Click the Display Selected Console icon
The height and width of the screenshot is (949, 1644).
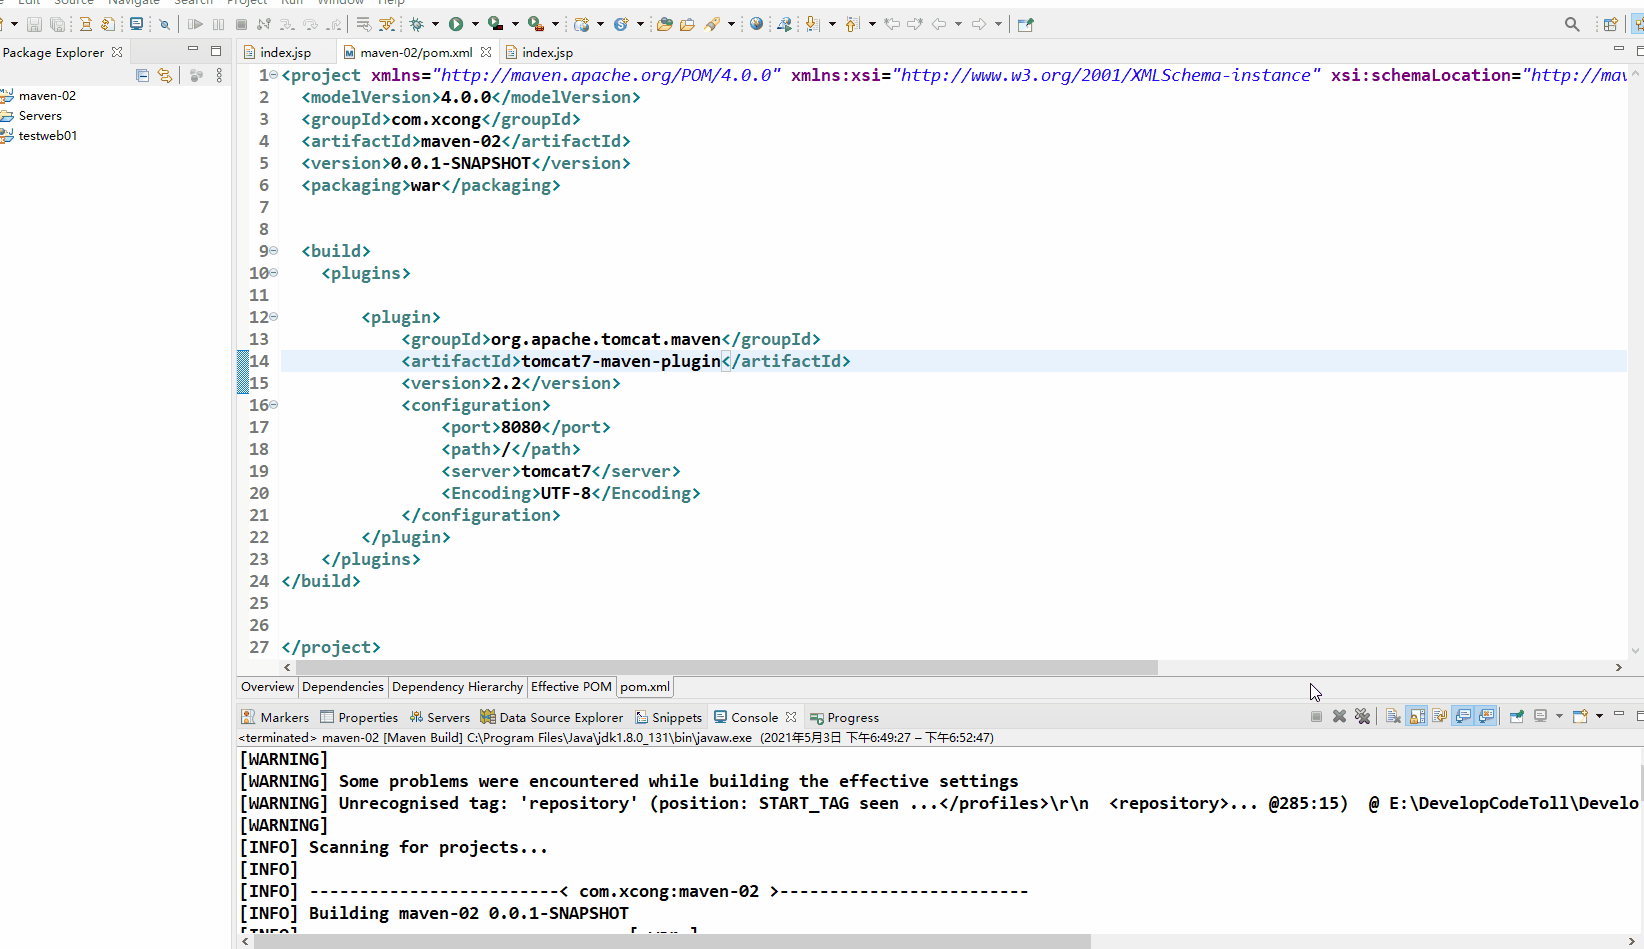pos(1541,716)
